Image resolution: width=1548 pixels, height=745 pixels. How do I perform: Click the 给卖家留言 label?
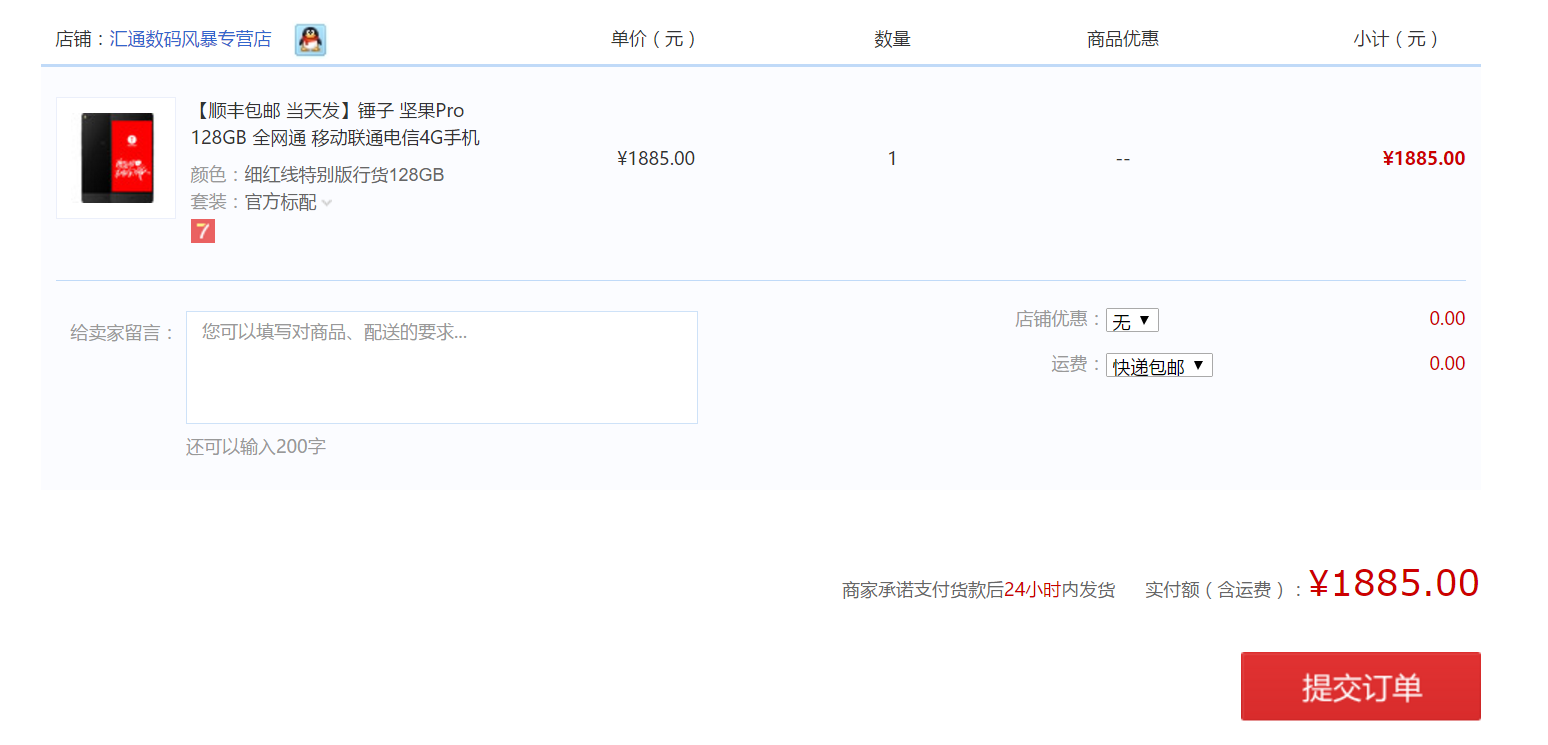[x=123, y=333]
